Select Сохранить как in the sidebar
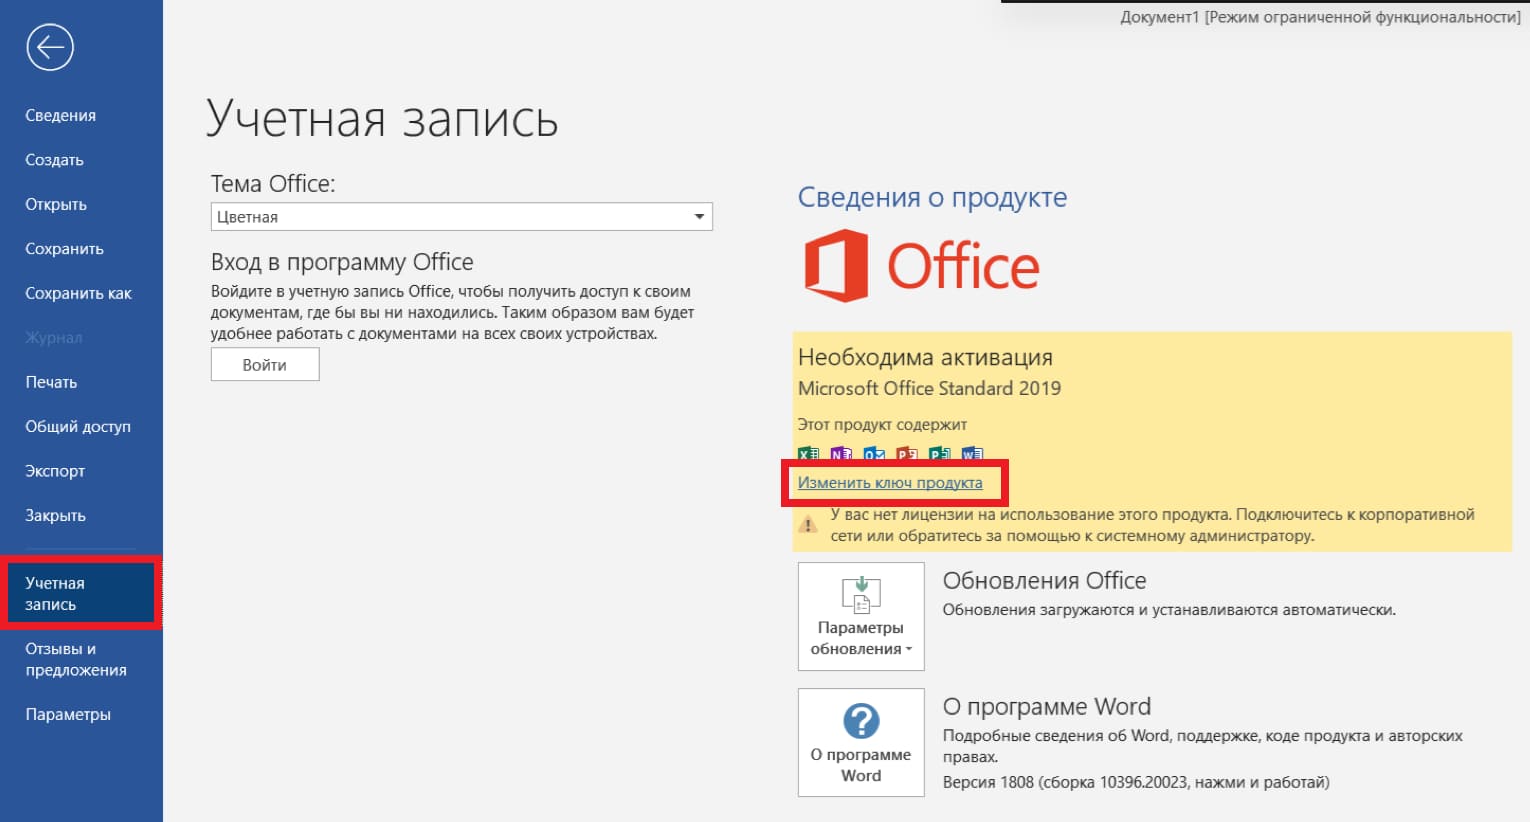Viewport: 1530px width, 822px height. coord(78,293)
